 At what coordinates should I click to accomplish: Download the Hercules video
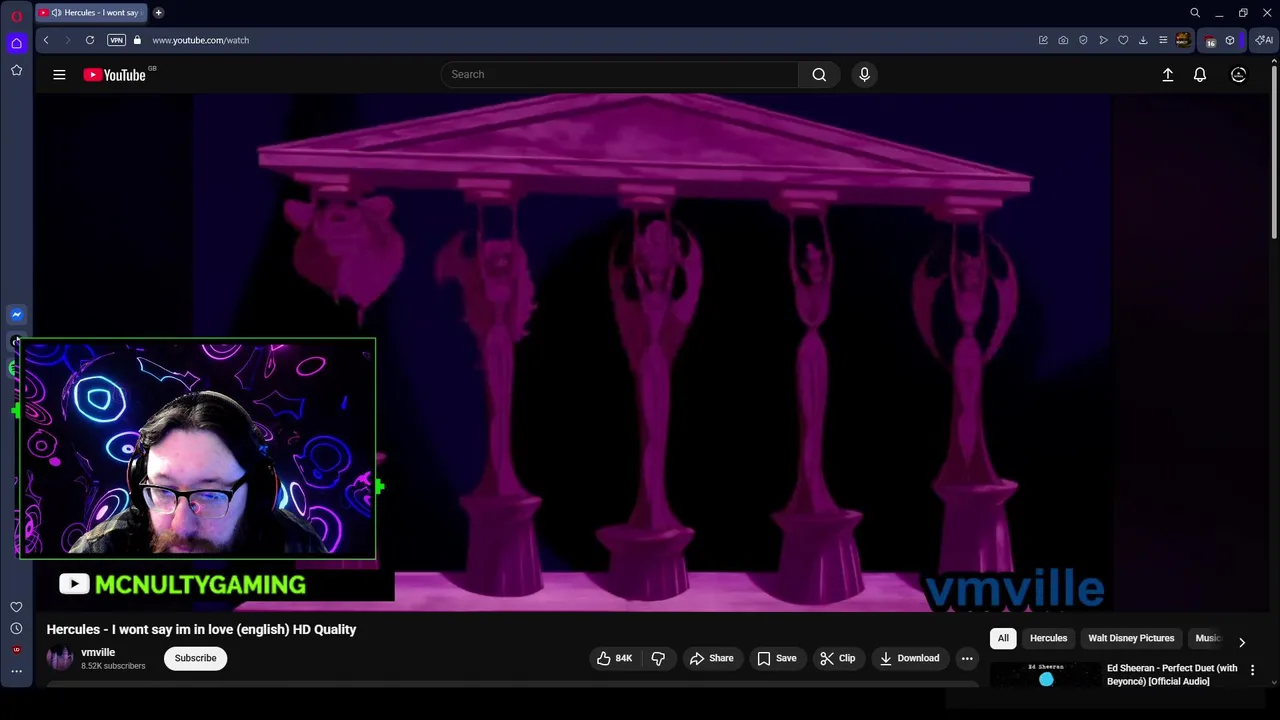[x=910, y=658]
